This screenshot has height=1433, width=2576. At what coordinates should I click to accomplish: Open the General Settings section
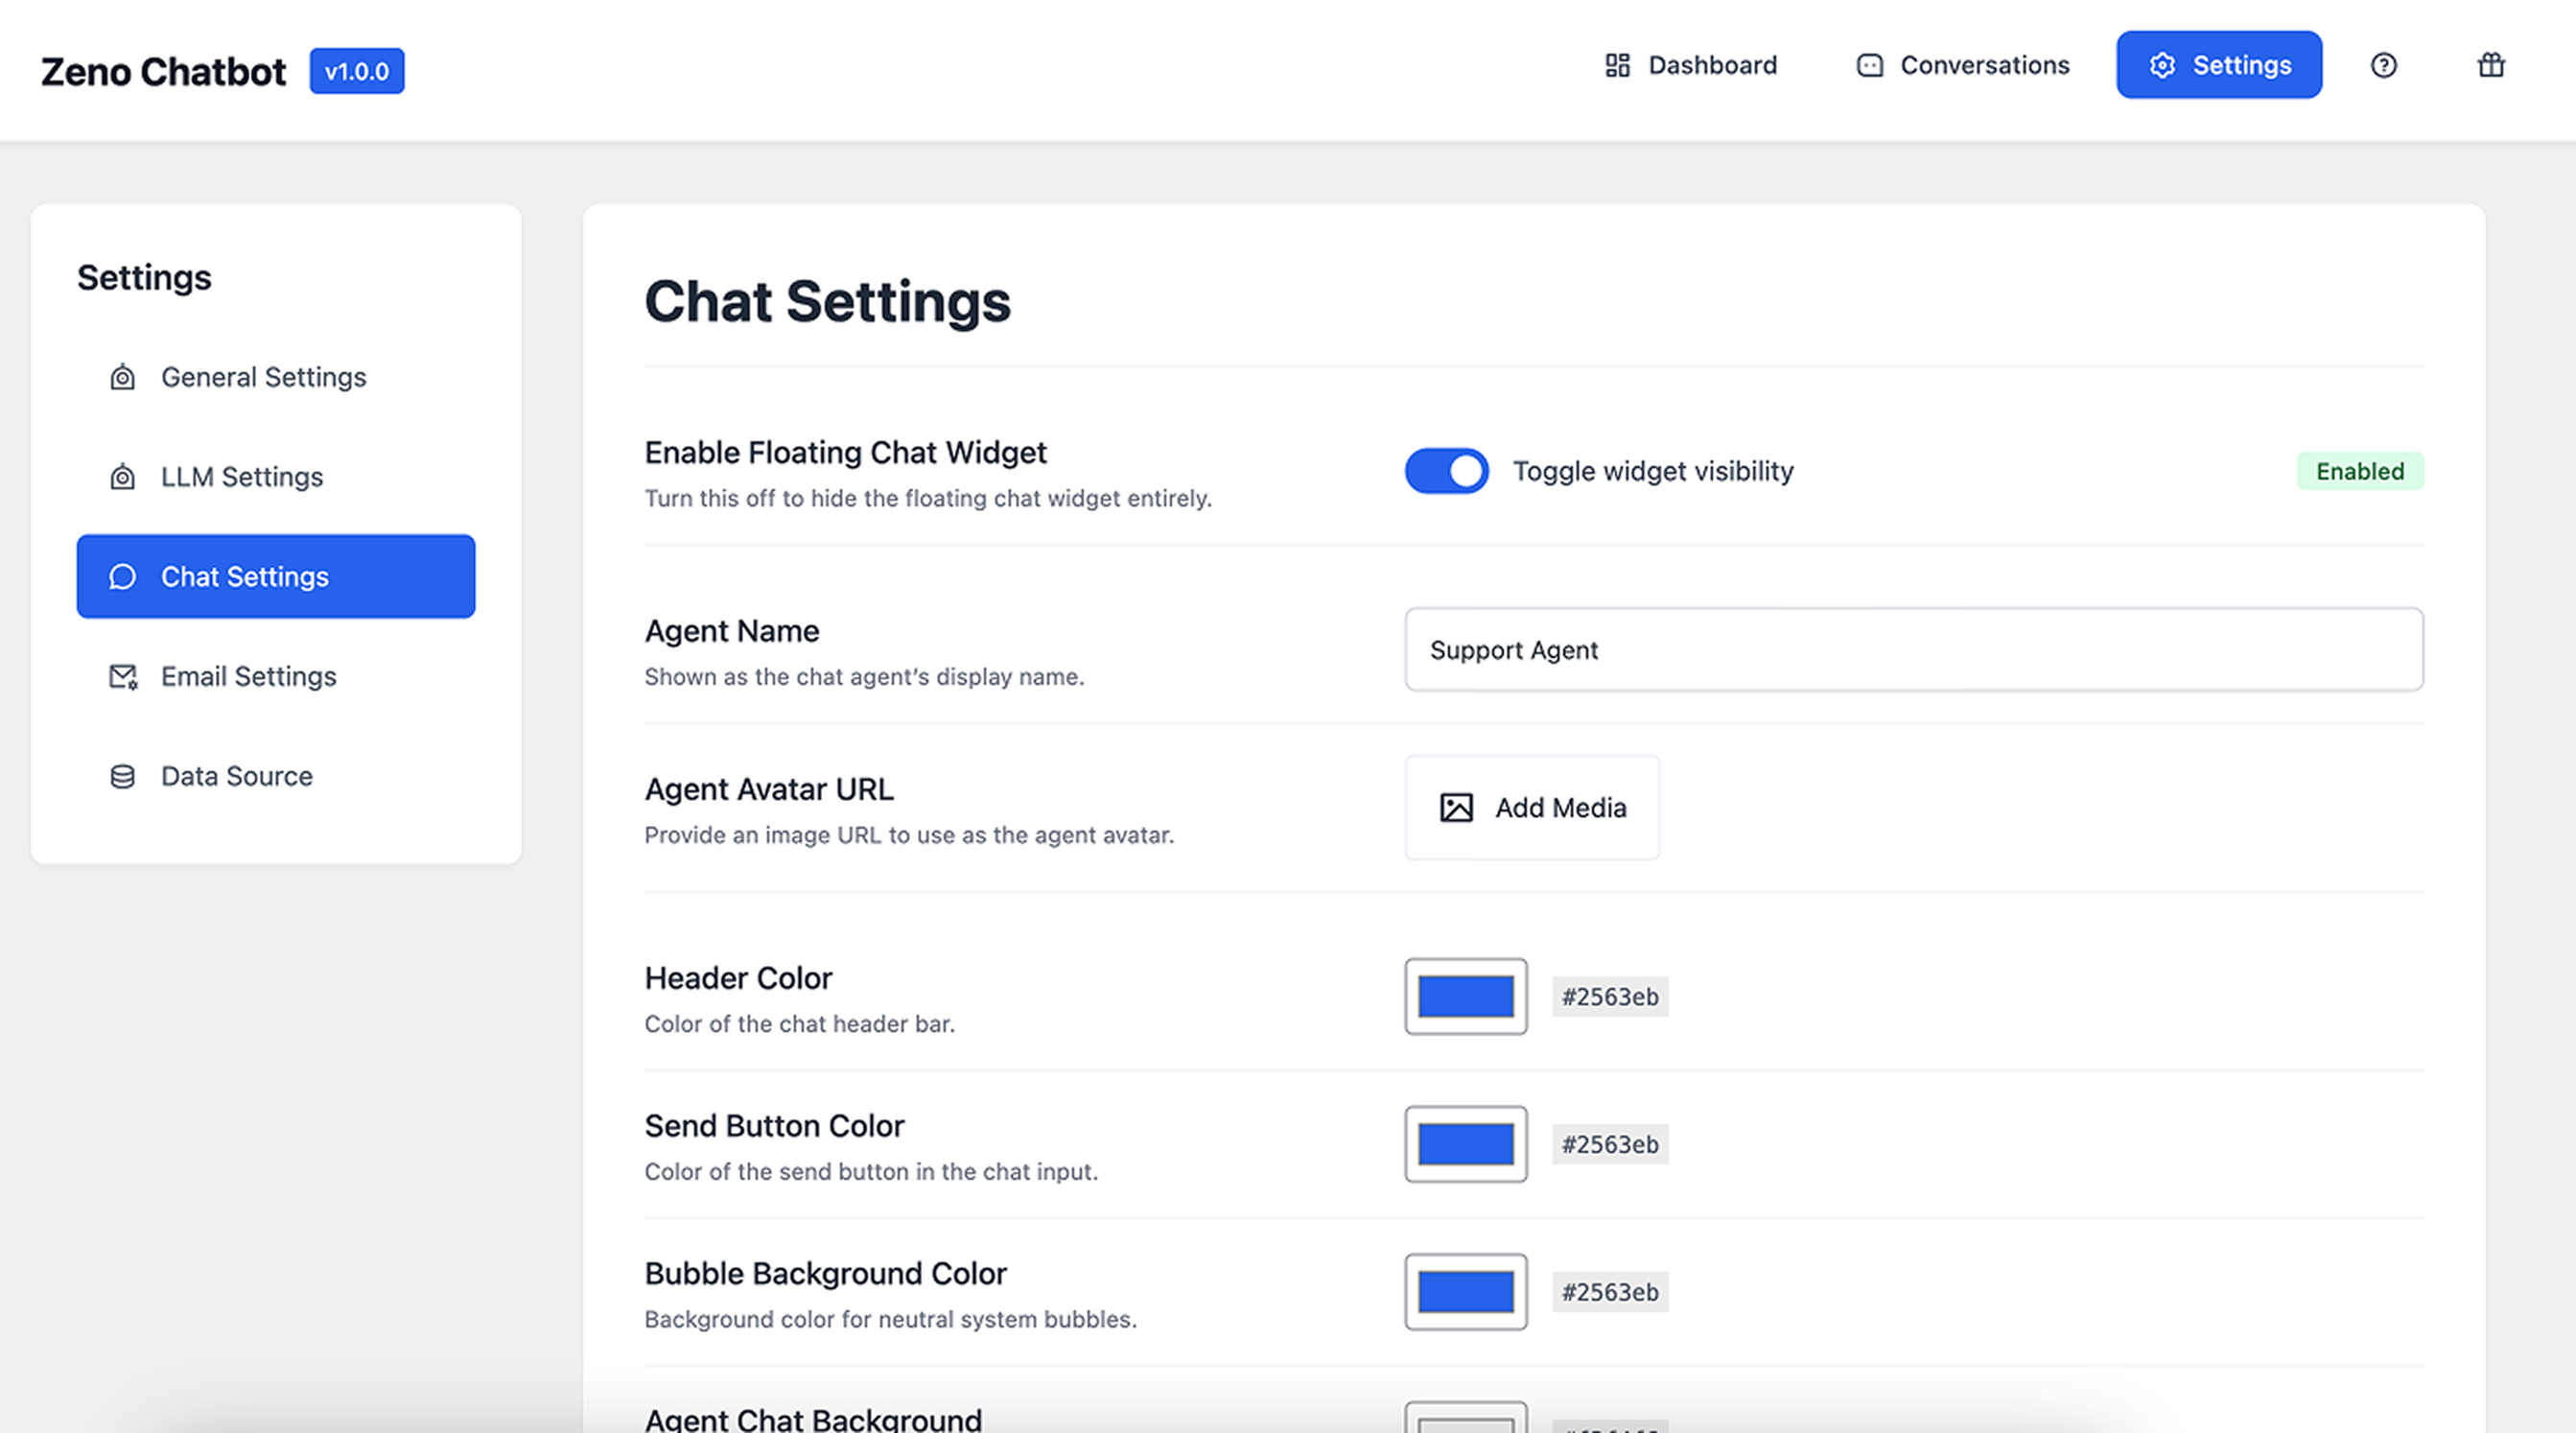click(263, 377)
